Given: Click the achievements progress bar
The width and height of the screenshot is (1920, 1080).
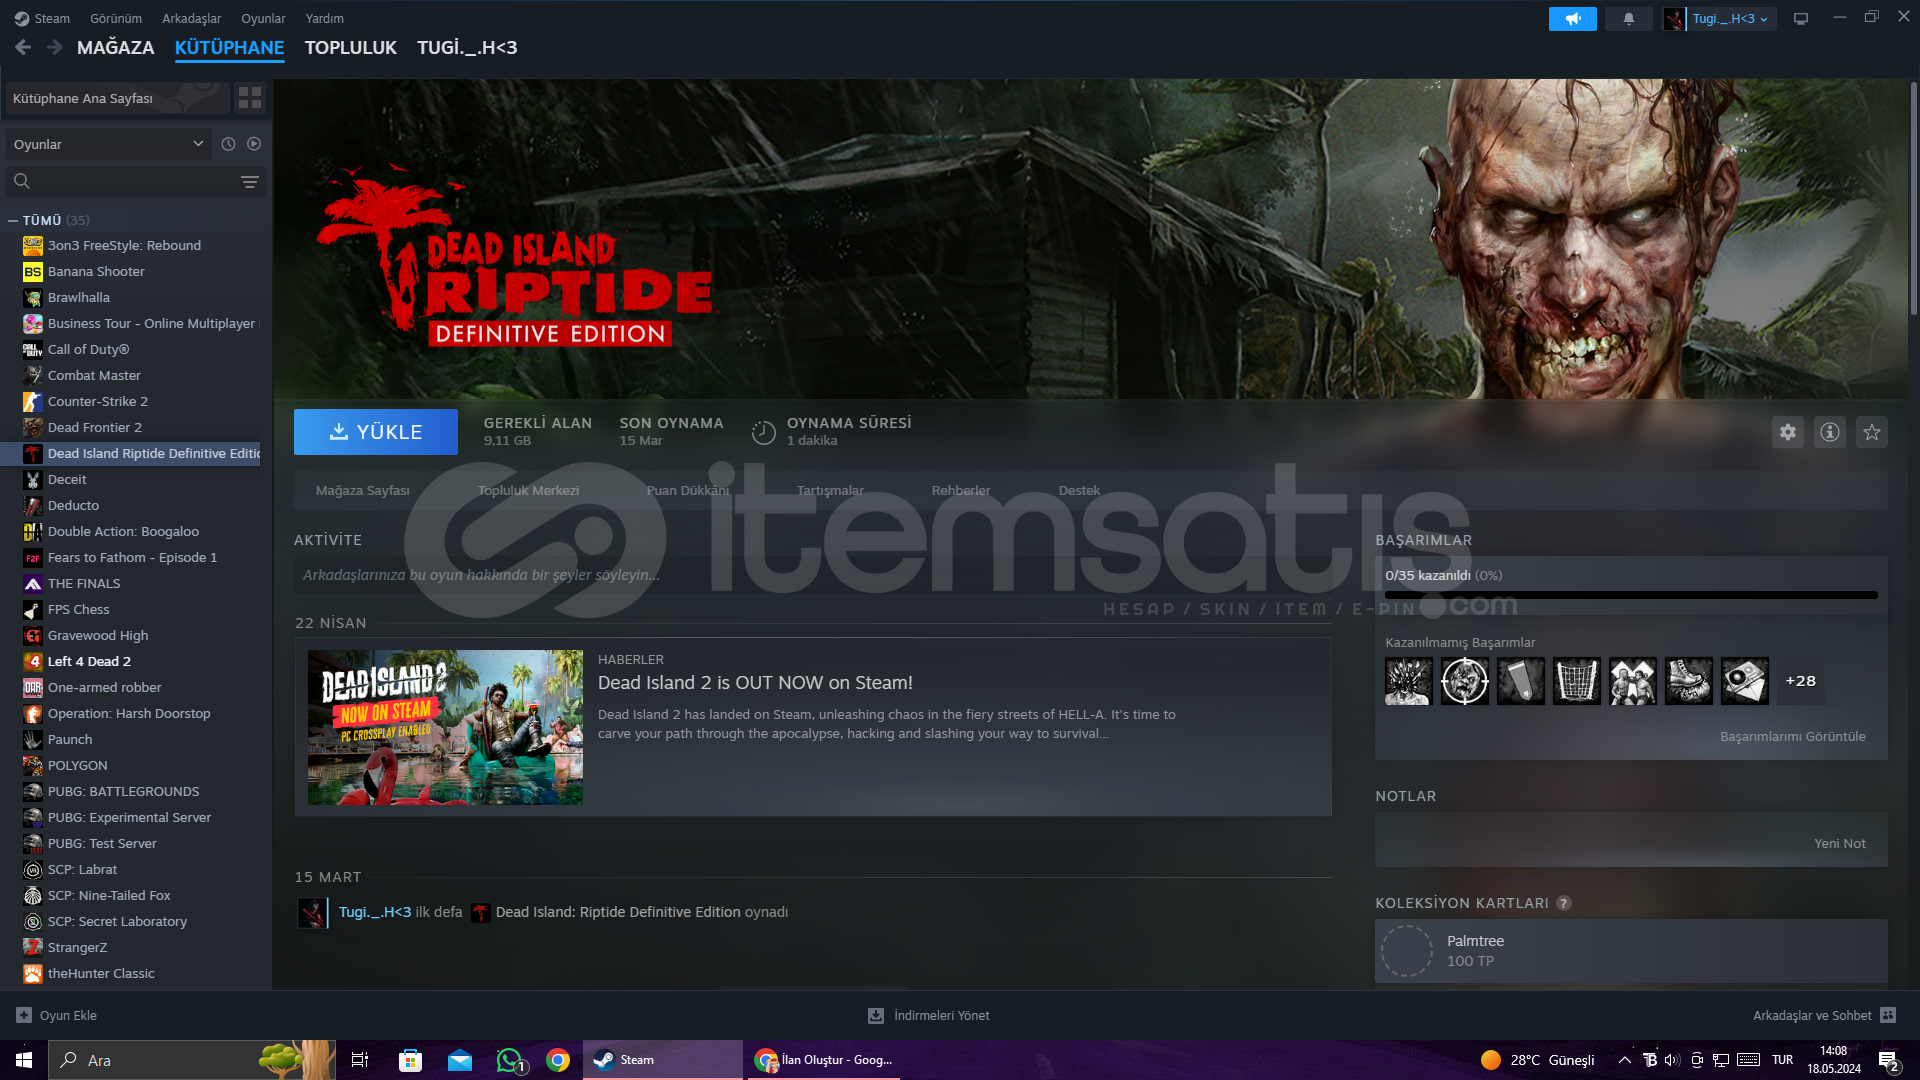Looking at the screenshot, I should (1631, 595).
